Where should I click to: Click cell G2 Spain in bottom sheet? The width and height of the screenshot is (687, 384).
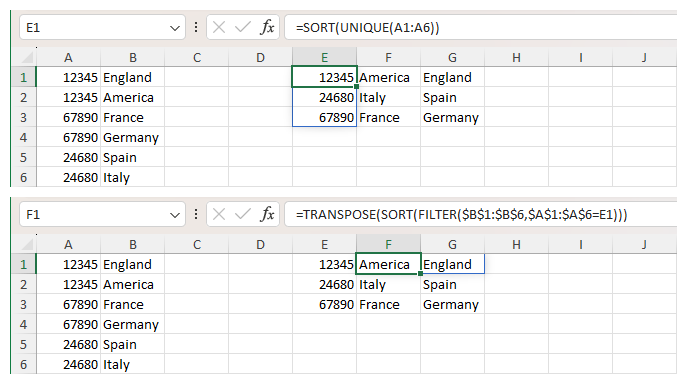coord(453,284)
